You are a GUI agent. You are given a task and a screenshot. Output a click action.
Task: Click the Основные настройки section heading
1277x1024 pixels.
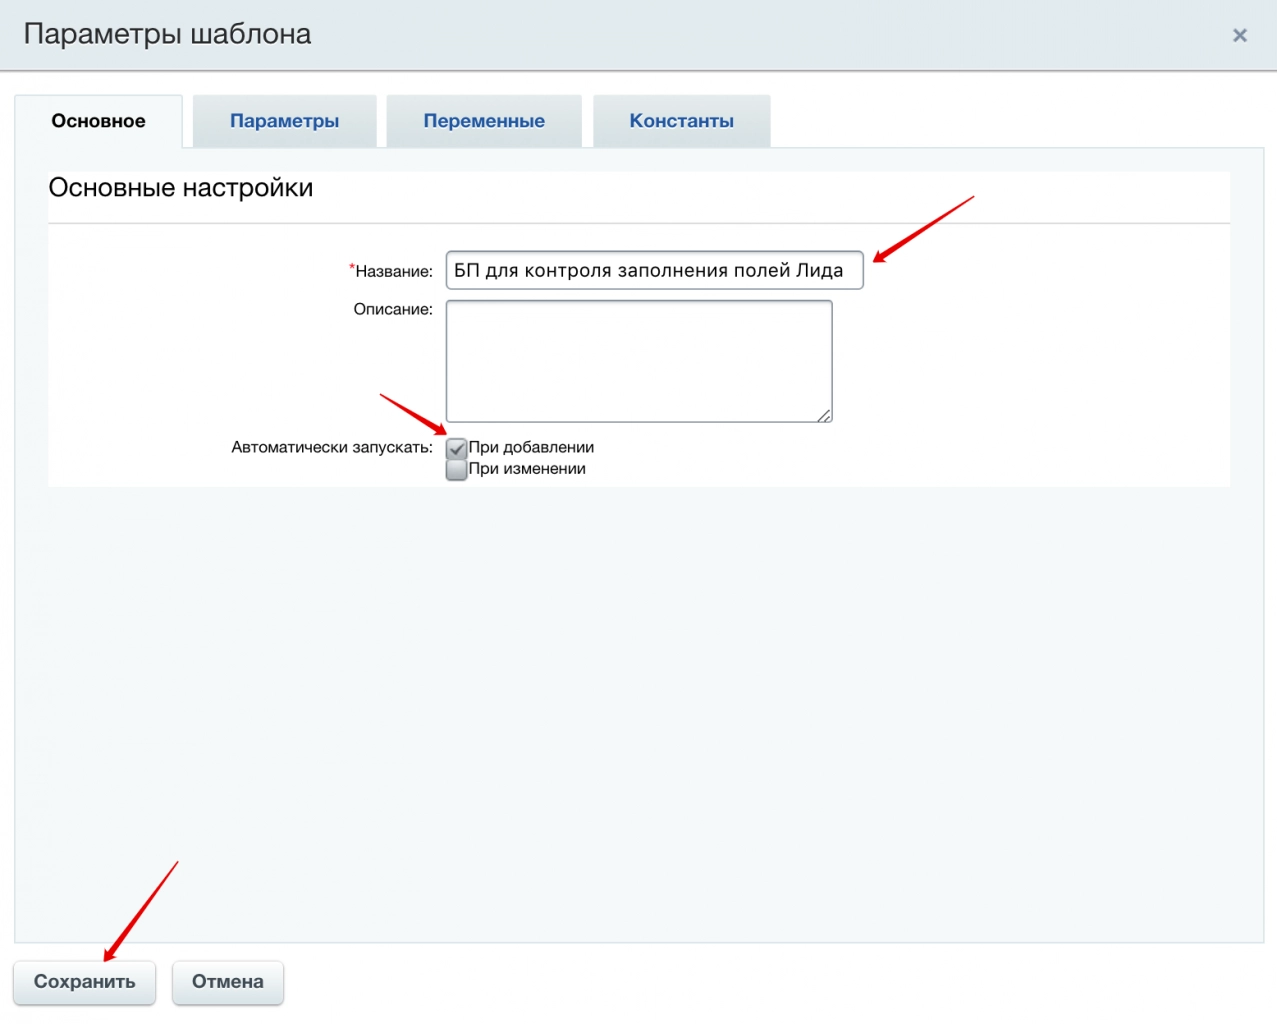tap(180, 188)
